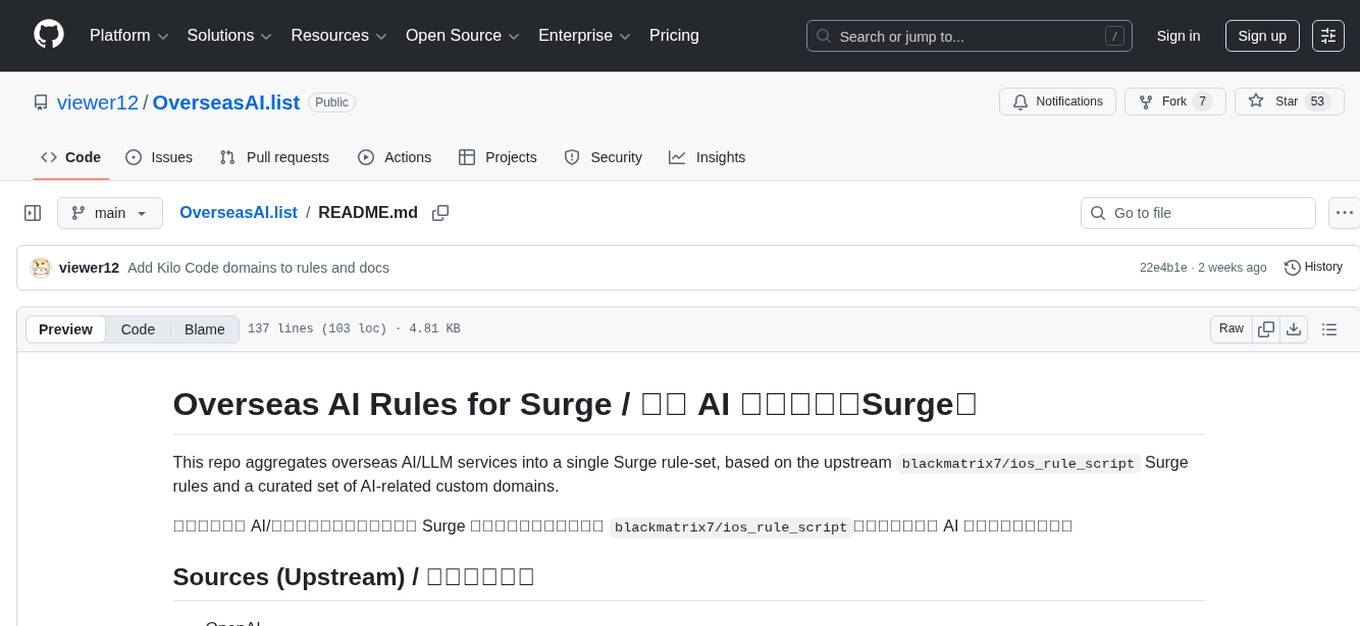The width and height of the screenshot is (1360, 626).
Task: Expand the Open Source menu
Action: click(x=462, y=36)
